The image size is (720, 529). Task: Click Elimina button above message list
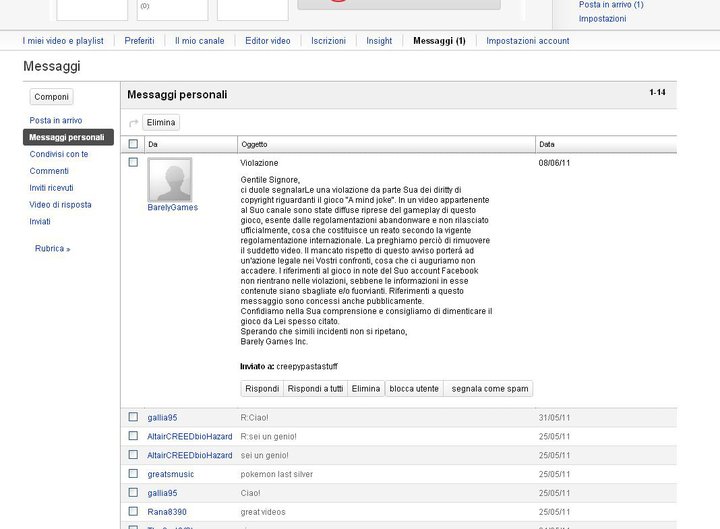pyautogui.click(x=161, y=123)
